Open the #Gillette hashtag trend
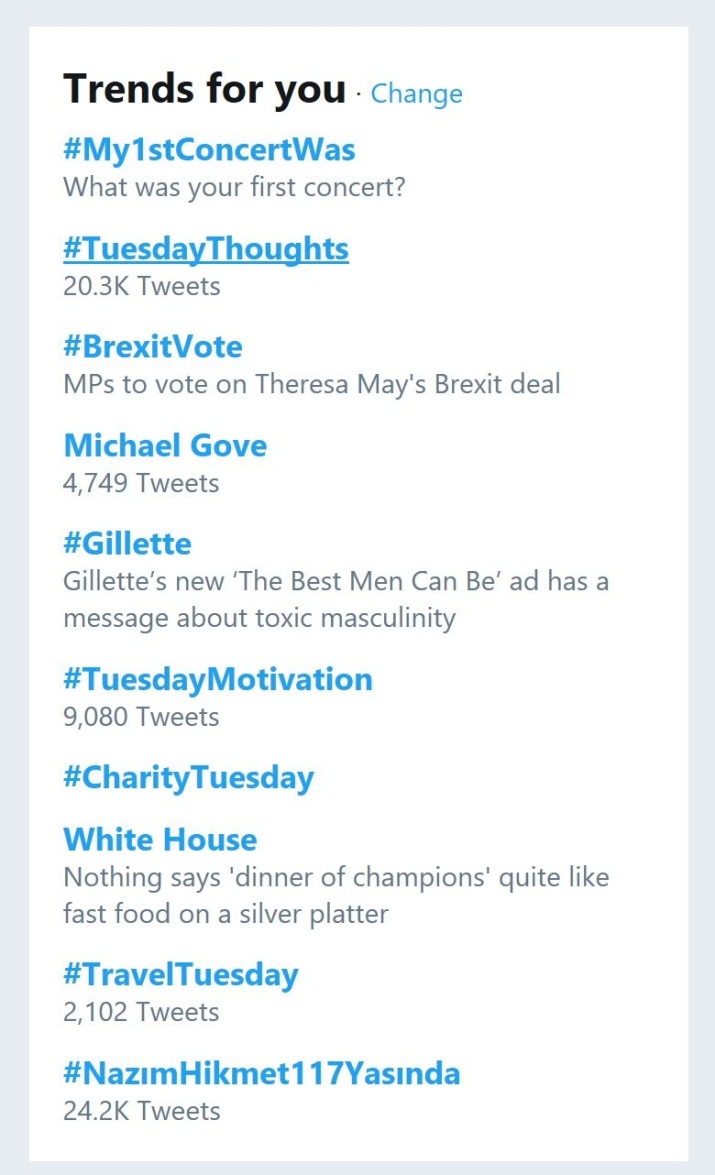This screenshot has width=715, height=1175. coord(127,544)
